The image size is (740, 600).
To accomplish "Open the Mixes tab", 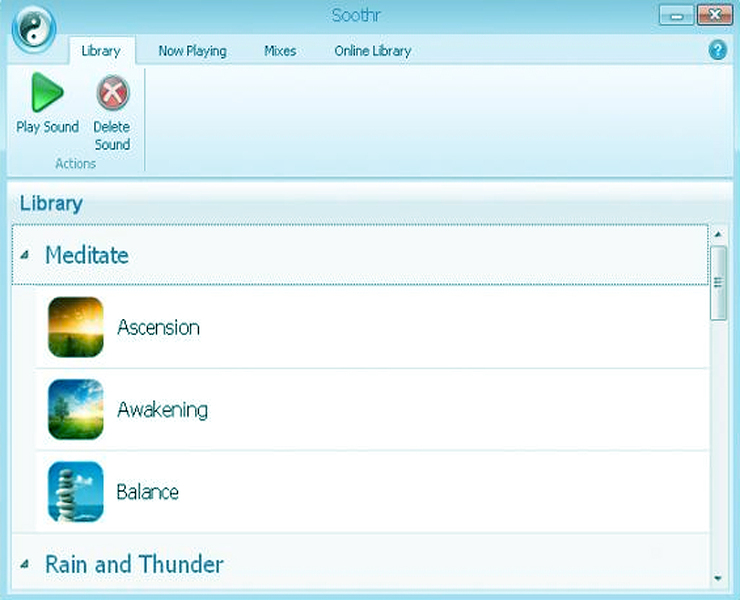I will click(280, 51).
